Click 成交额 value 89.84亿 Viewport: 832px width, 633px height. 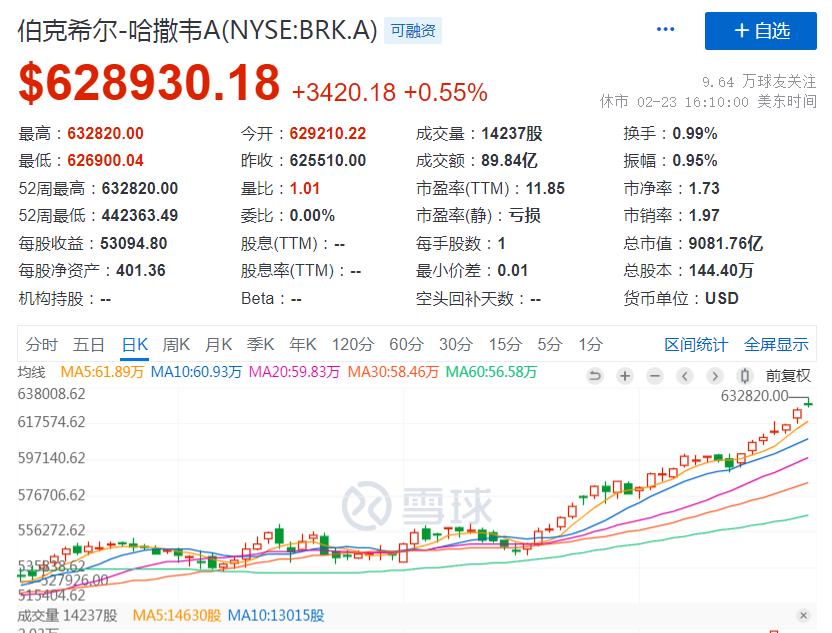[509, 160]
